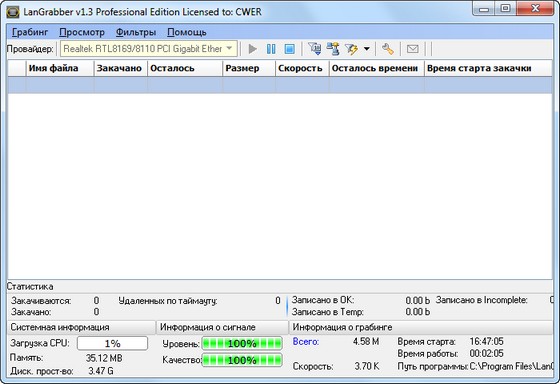Viewport: 560px width, 384px height.
Task: Open the Просмотр menu
Action: (82, 33)
